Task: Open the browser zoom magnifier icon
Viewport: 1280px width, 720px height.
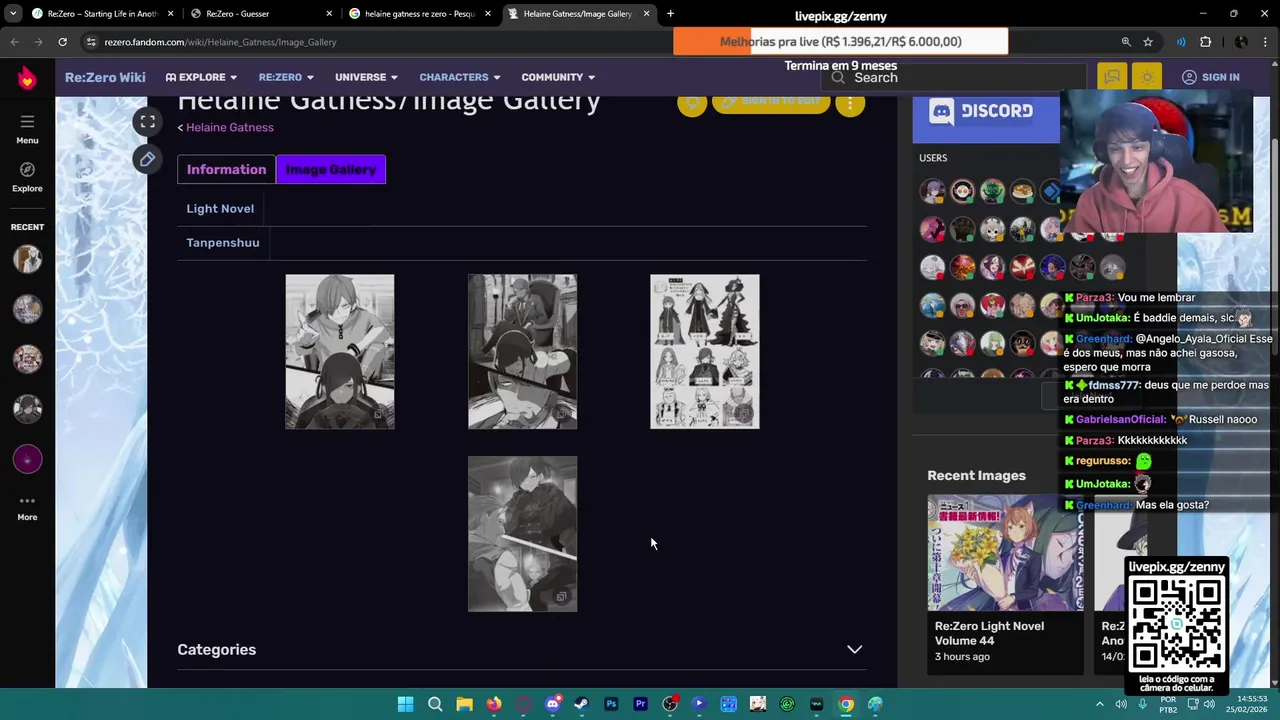Action: [1126, 42]
